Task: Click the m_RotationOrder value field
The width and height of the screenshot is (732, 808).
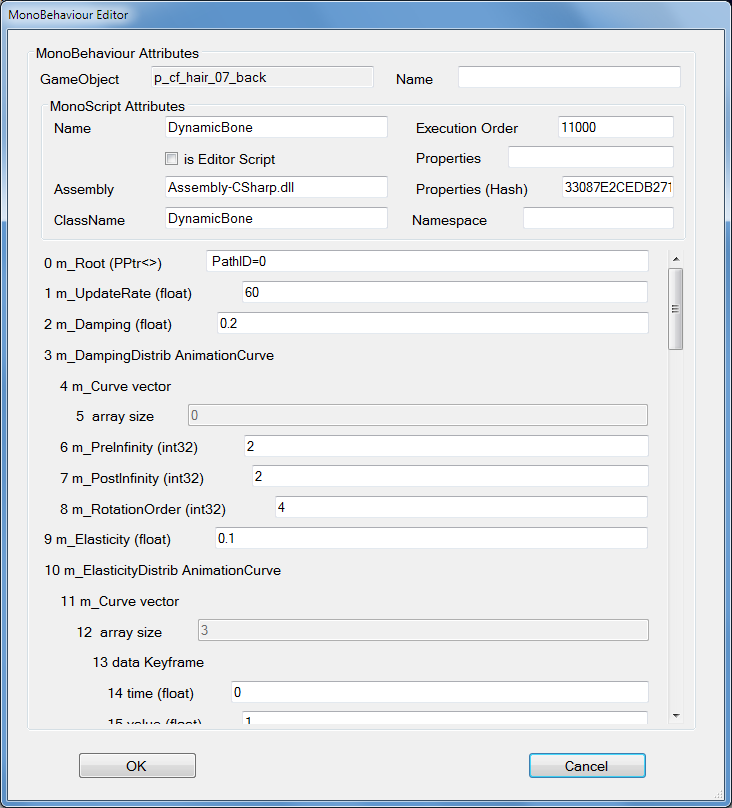Action: (461, 507)
